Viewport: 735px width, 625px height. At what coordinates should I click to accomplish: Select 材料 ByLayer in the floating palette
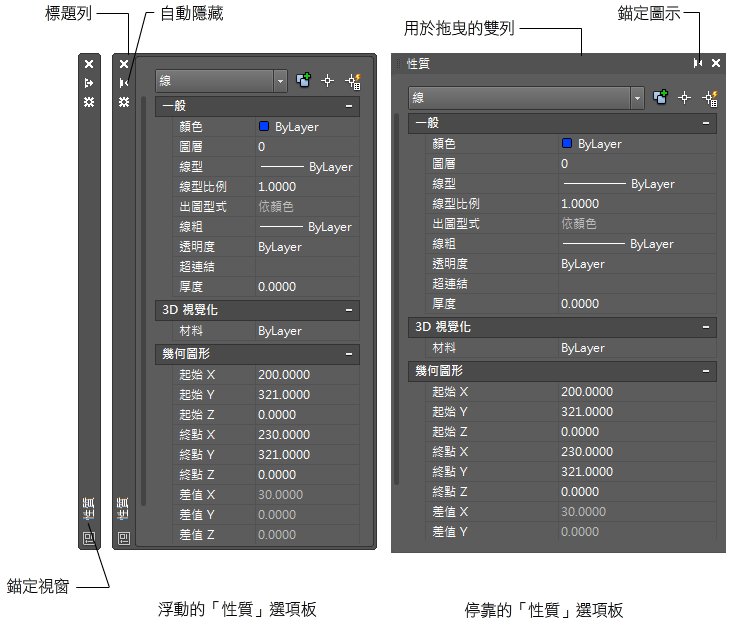pos(308,331)
